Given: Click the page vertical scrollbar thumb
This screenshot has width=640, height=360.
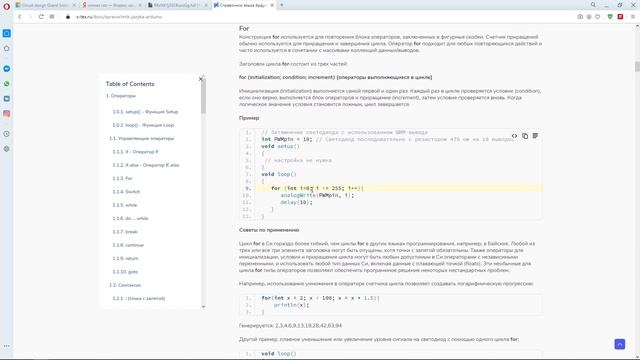Looking at the screenshot, I should pos(637,67).
